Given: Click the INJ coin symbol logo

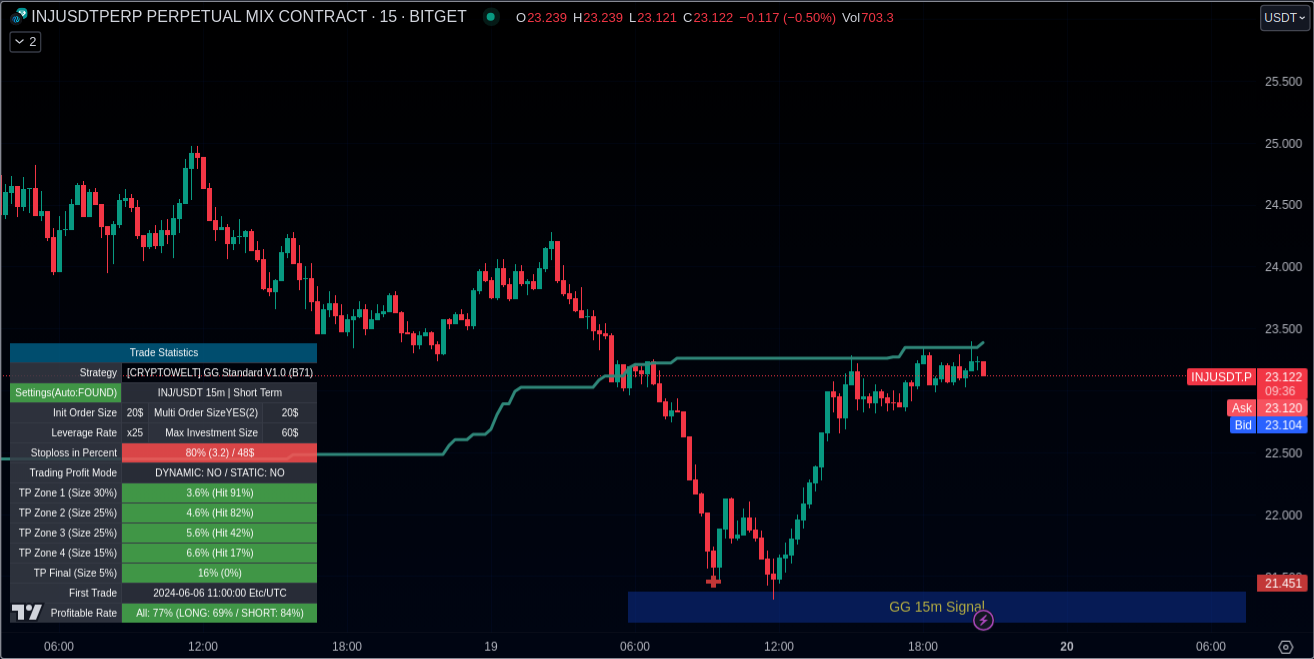Looking at the screenshot, I should 19,17.
